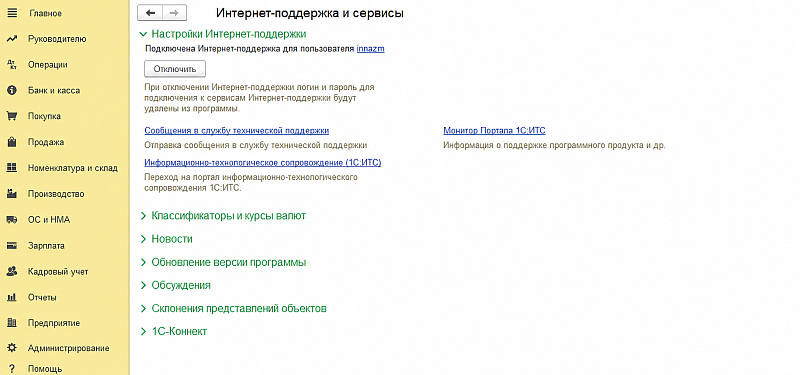Click the Отключить button
The width and height of the screenshot is (800, 375).
pos(175,68)
